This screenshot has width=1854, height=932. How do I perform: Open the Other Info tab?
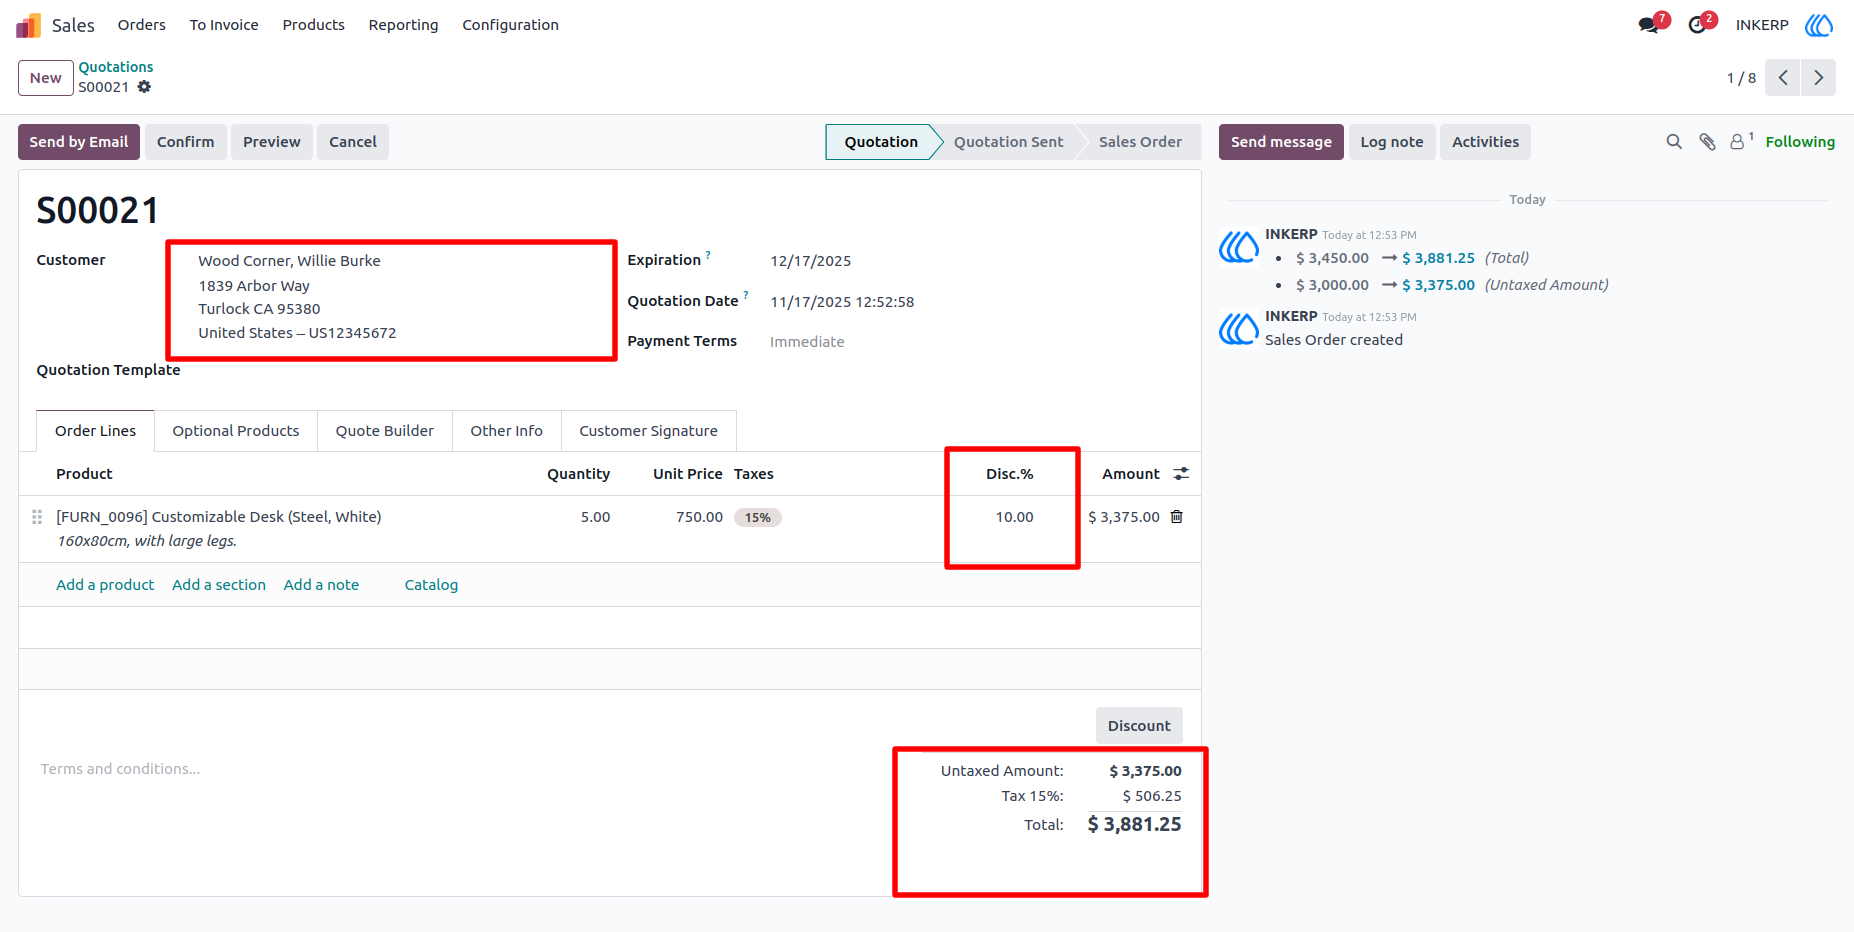[507, 431]
